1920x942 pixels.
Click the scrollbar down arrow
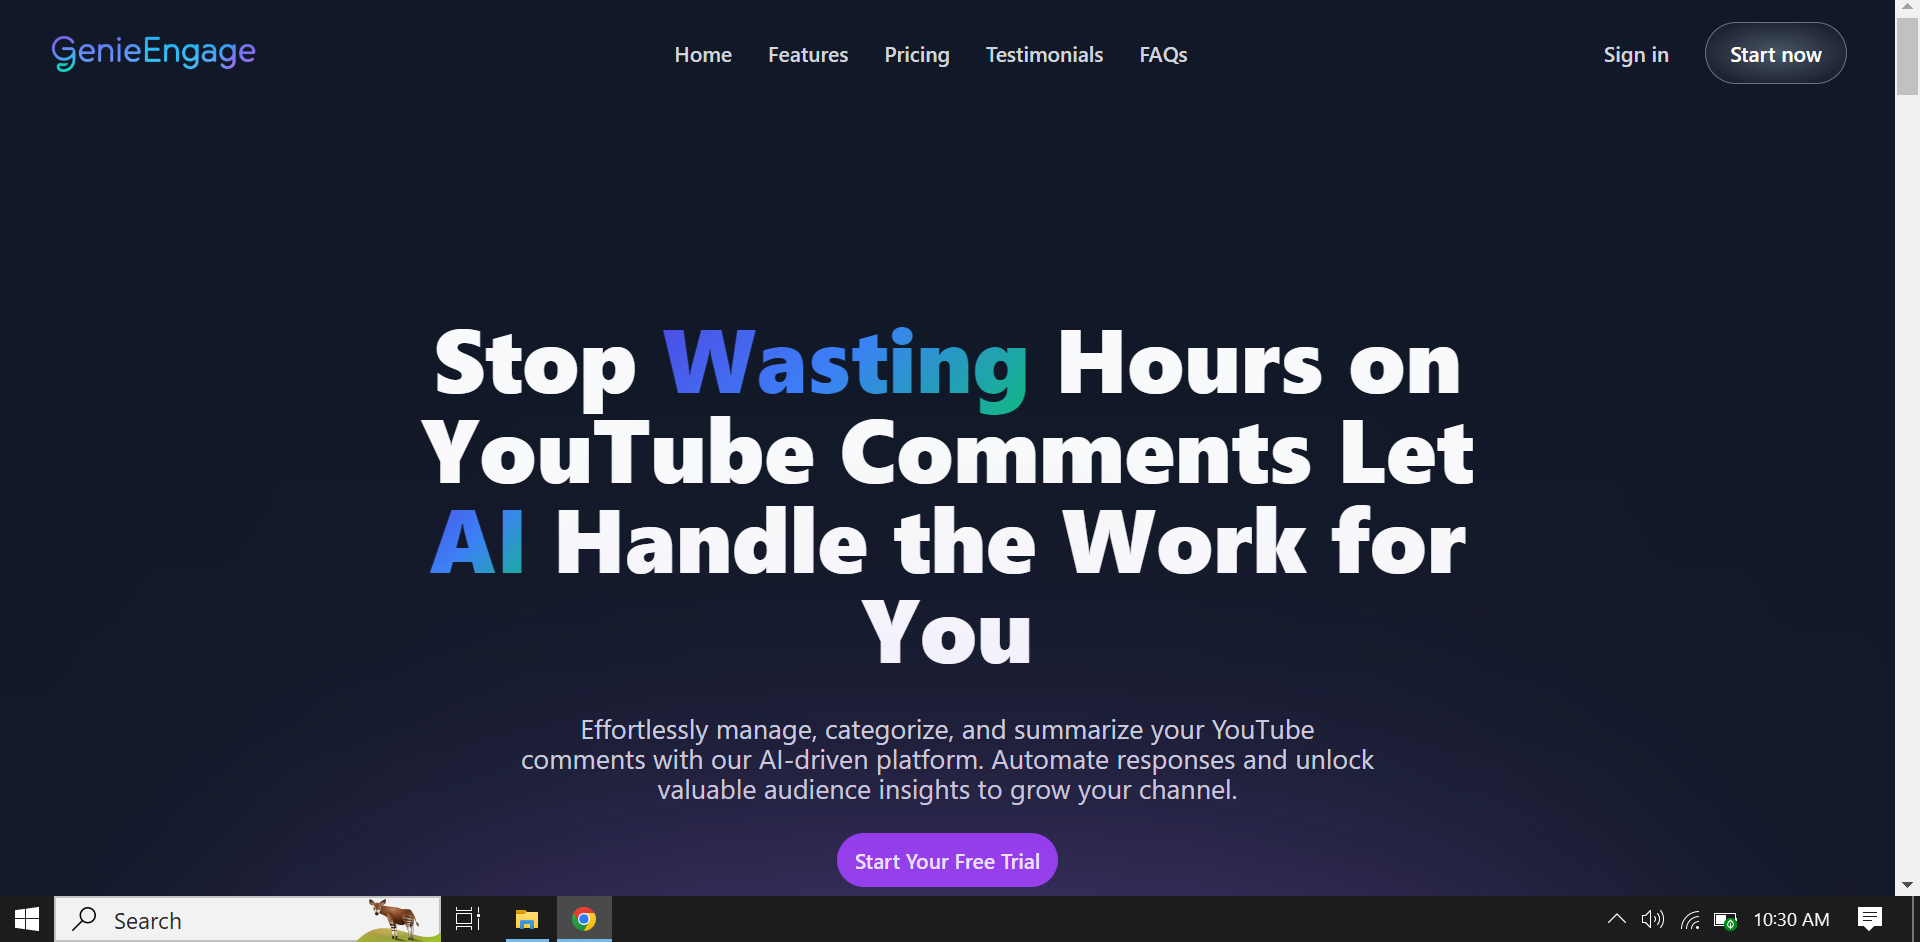coord(1907,885)
